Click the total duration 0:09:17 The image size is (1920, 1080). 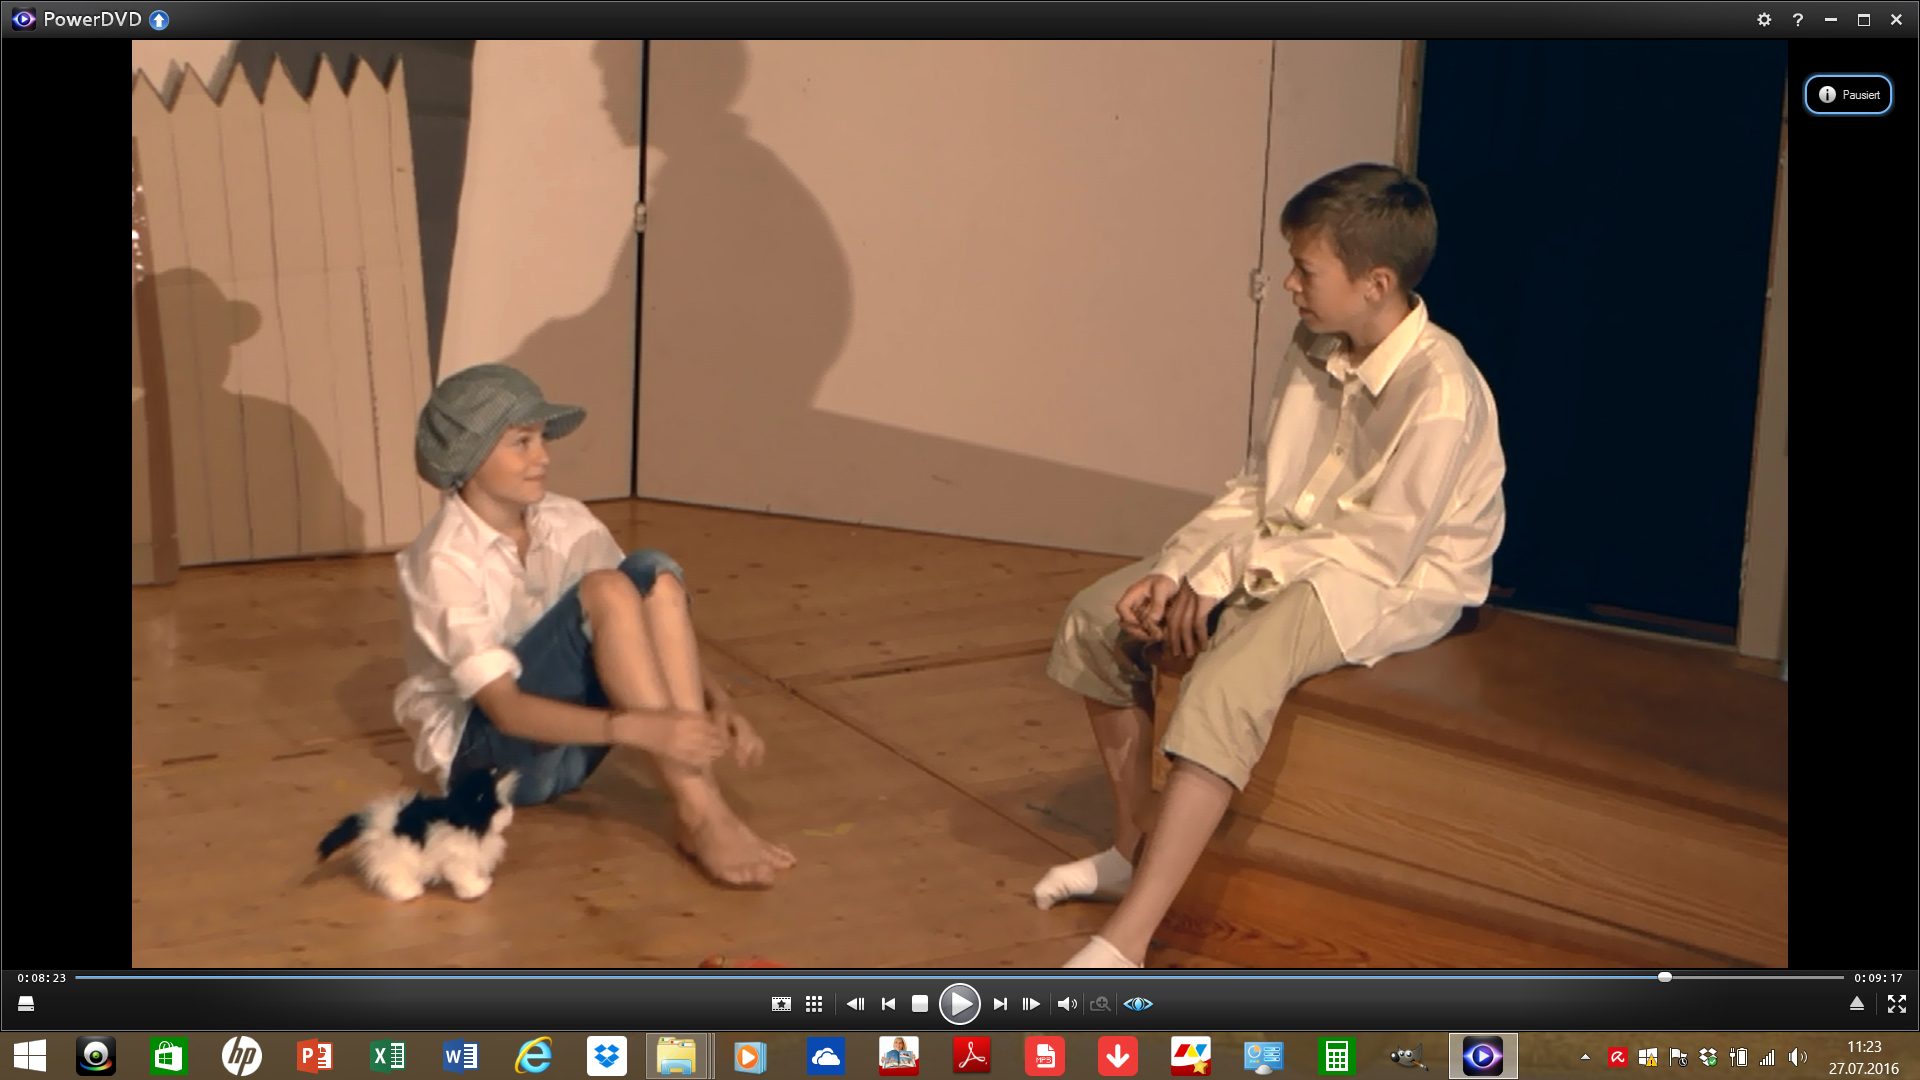1878,978
